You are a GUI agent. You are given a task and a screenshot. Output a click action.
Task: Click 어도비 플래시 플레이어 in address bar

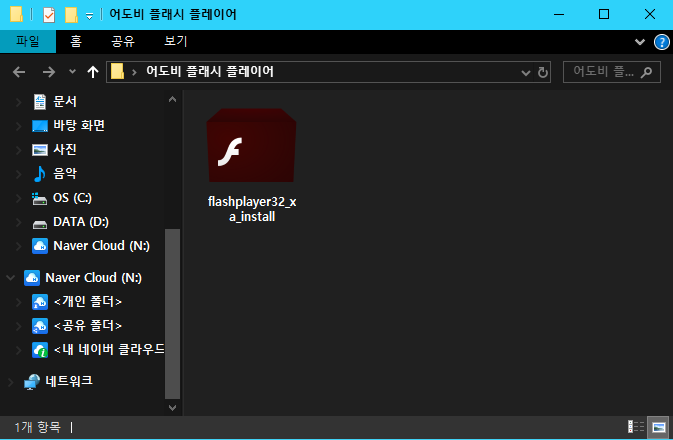click(x=210, y=71)
